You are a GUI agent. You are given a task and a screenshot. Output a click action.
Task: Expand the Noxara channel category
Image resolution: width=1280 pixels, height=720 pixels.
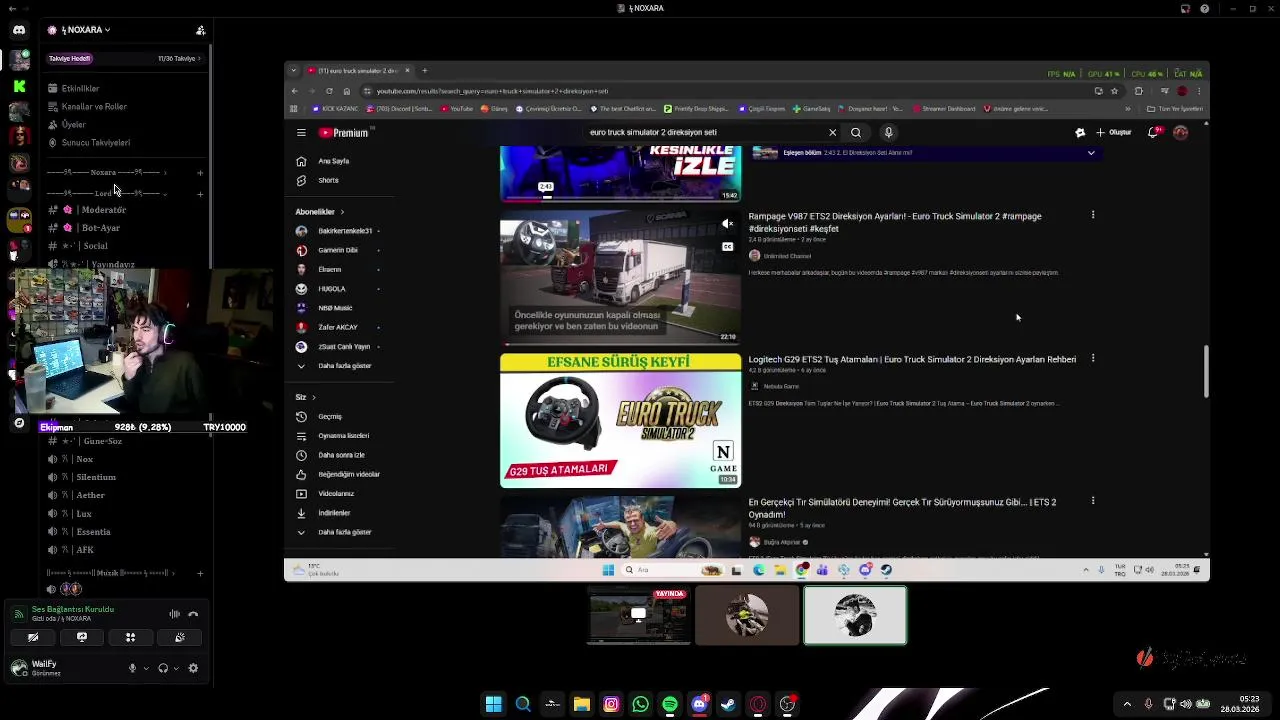(x=105, y=172)
